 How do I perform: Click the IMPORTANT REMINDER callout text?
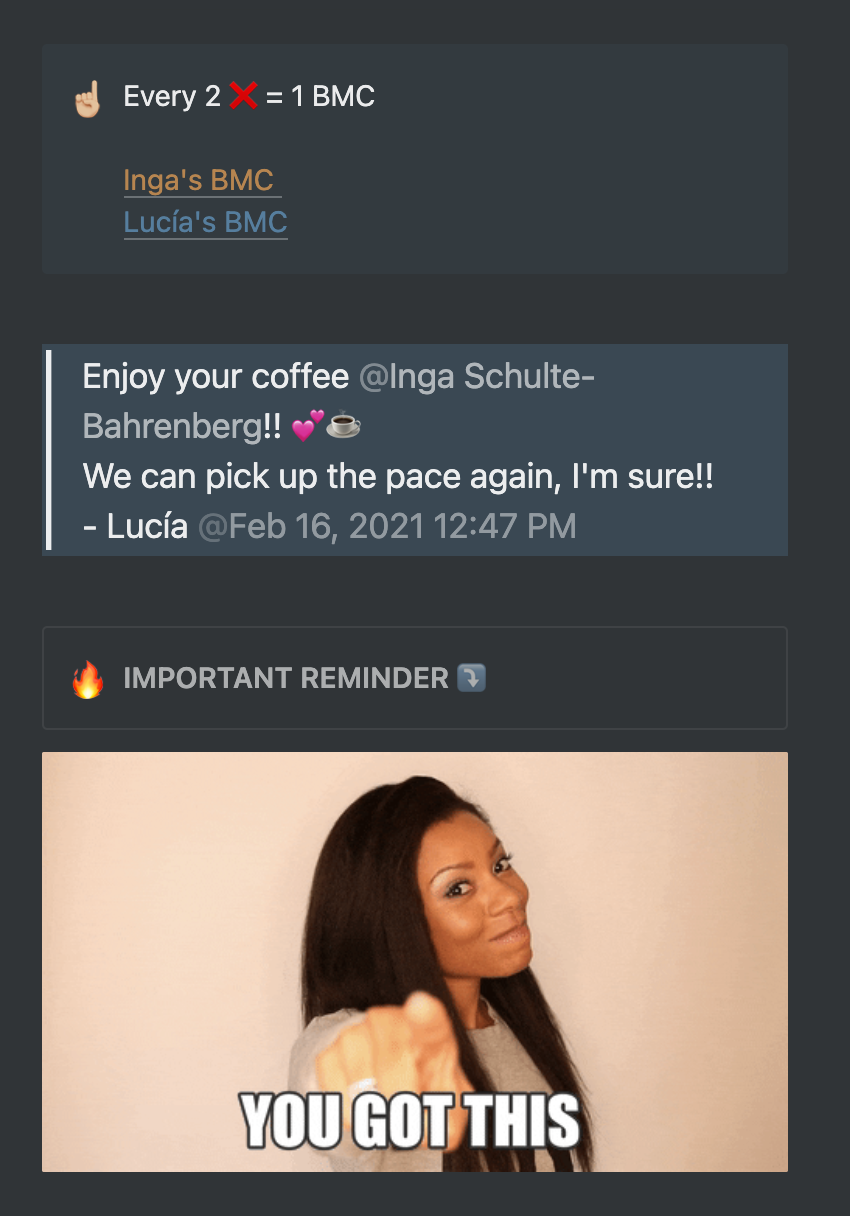(x=286, y=678)
